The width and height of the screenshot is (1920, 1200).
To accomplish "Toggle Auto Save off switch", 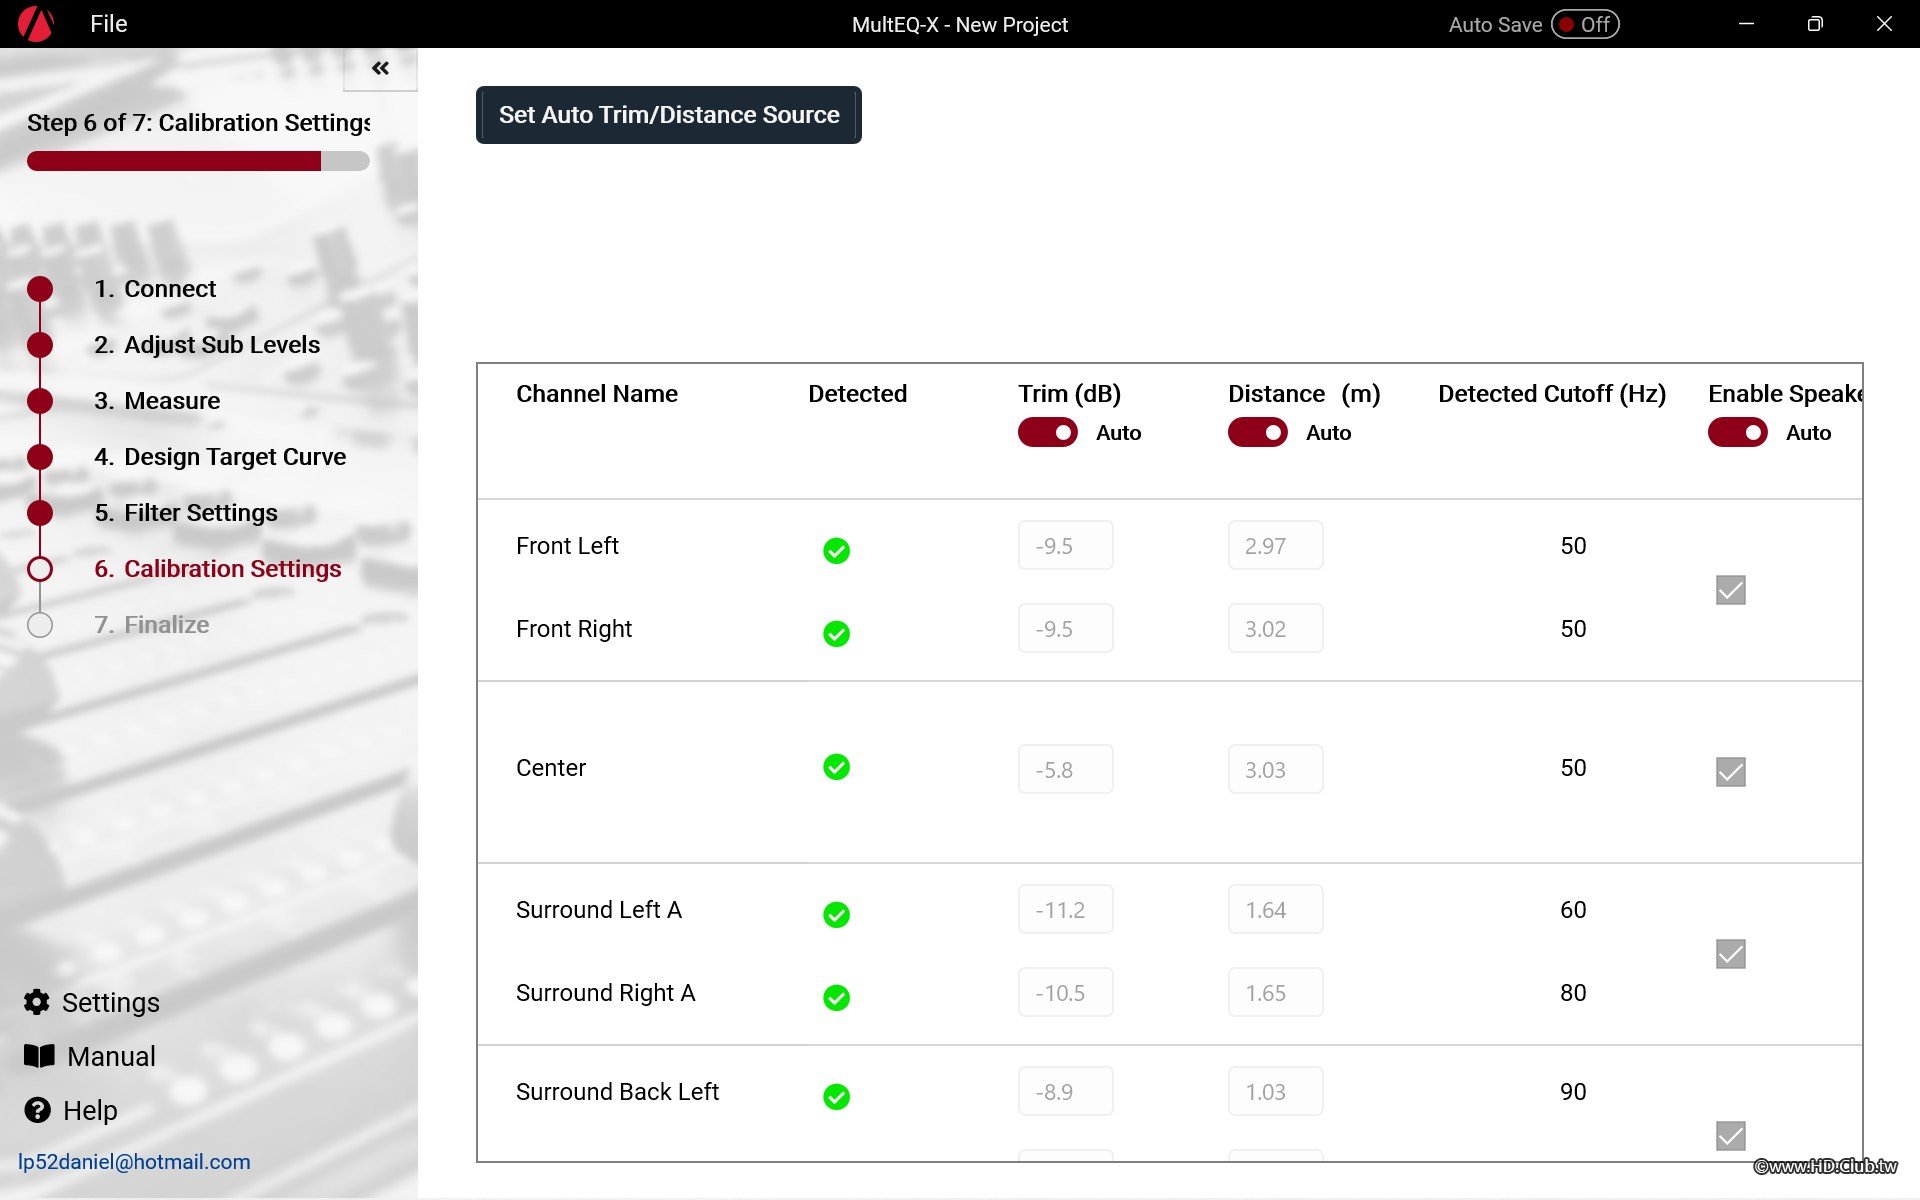I will 1585,24.
